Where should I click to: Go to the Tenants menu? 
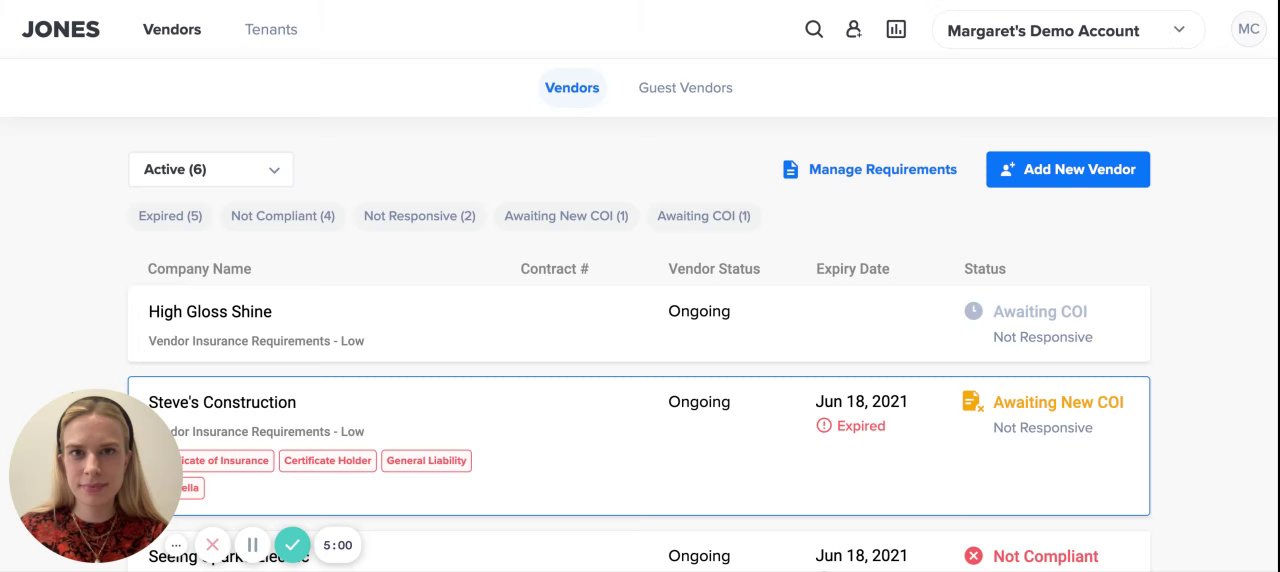[271, 30]
